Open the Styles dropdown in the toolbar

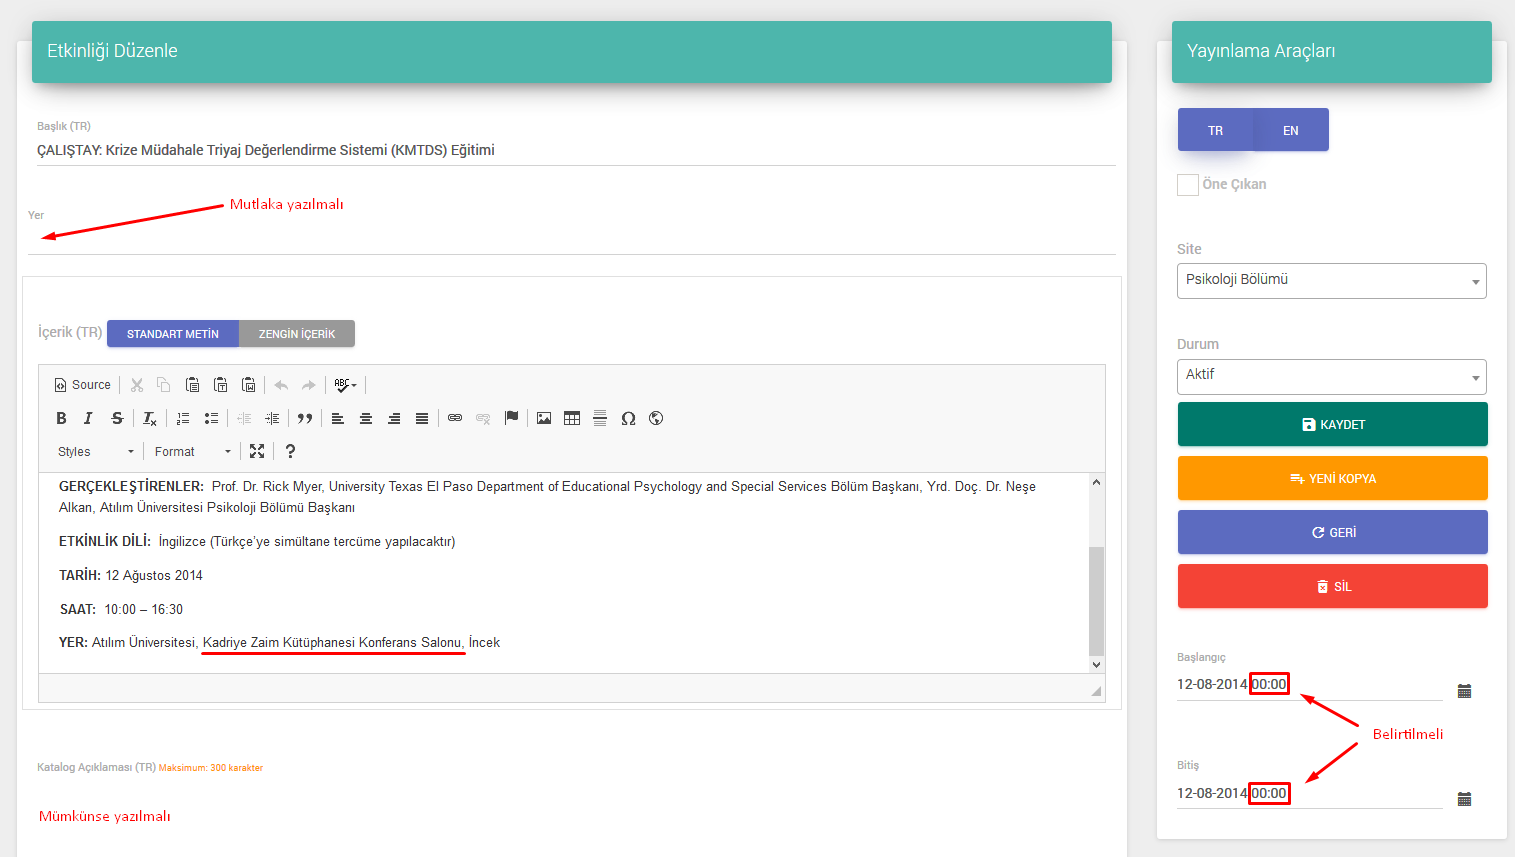tap(95, 452)
